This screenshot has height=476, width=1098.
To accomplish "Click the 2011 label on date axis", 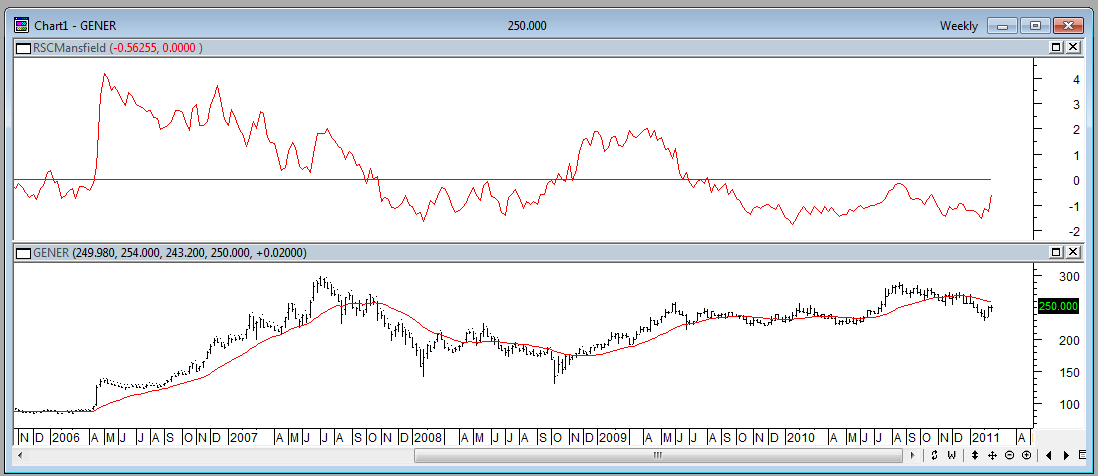I will coord(984,438).
